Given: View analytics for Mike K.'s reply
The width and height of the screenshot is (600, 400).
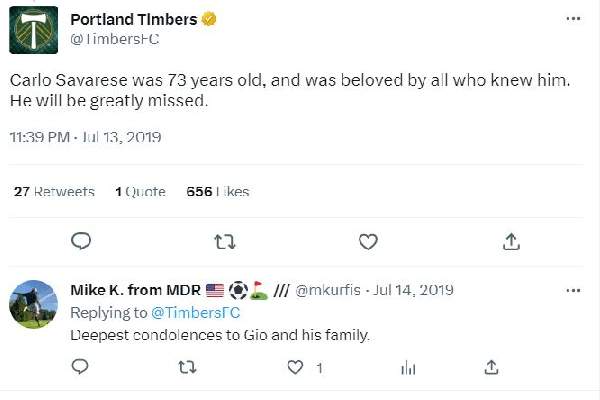Looking at the screenshot, I should pos(408,368).
